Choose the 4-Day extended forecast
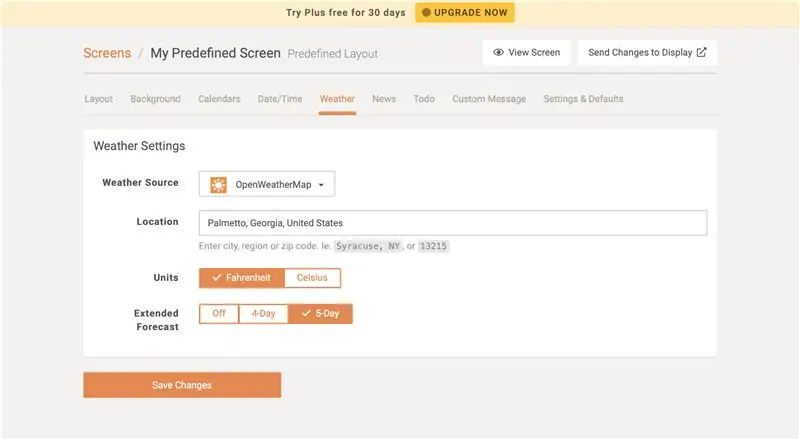The width and height of the screenshot is (800, 439). 263,313
